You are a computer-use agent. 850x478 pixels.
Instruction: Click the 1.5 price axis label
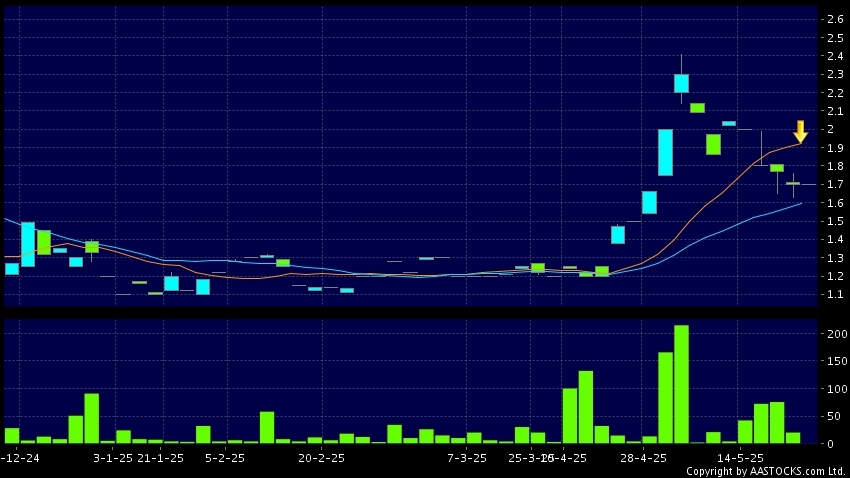tap(835, 221)
